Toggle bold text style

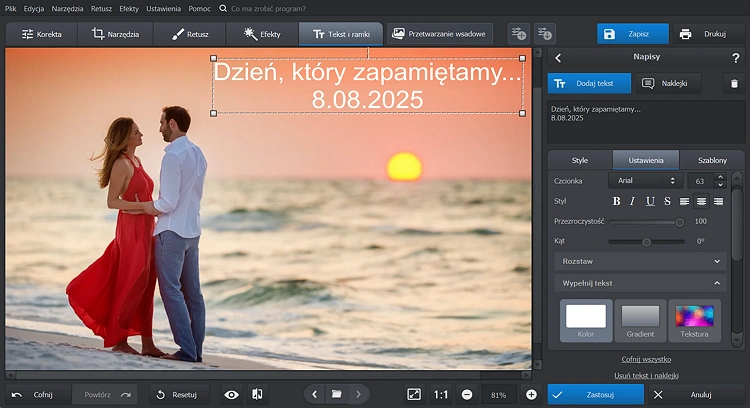[617, 201]
